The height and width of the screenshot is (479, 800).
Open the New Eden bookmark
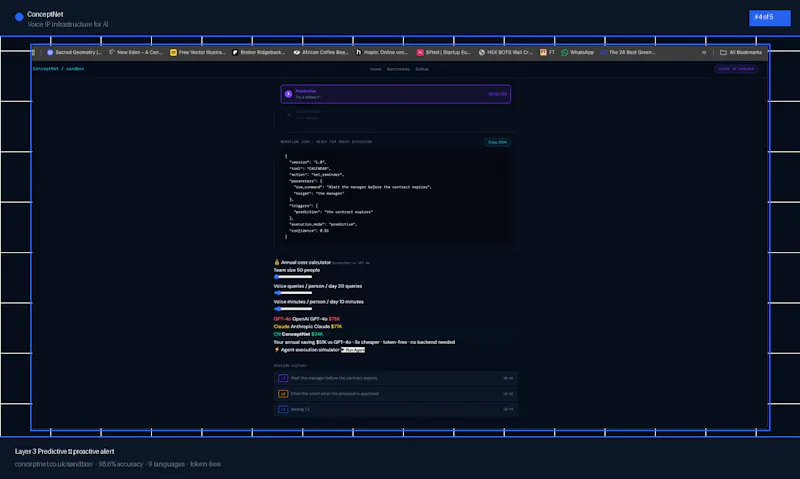[x=136, y=52]
